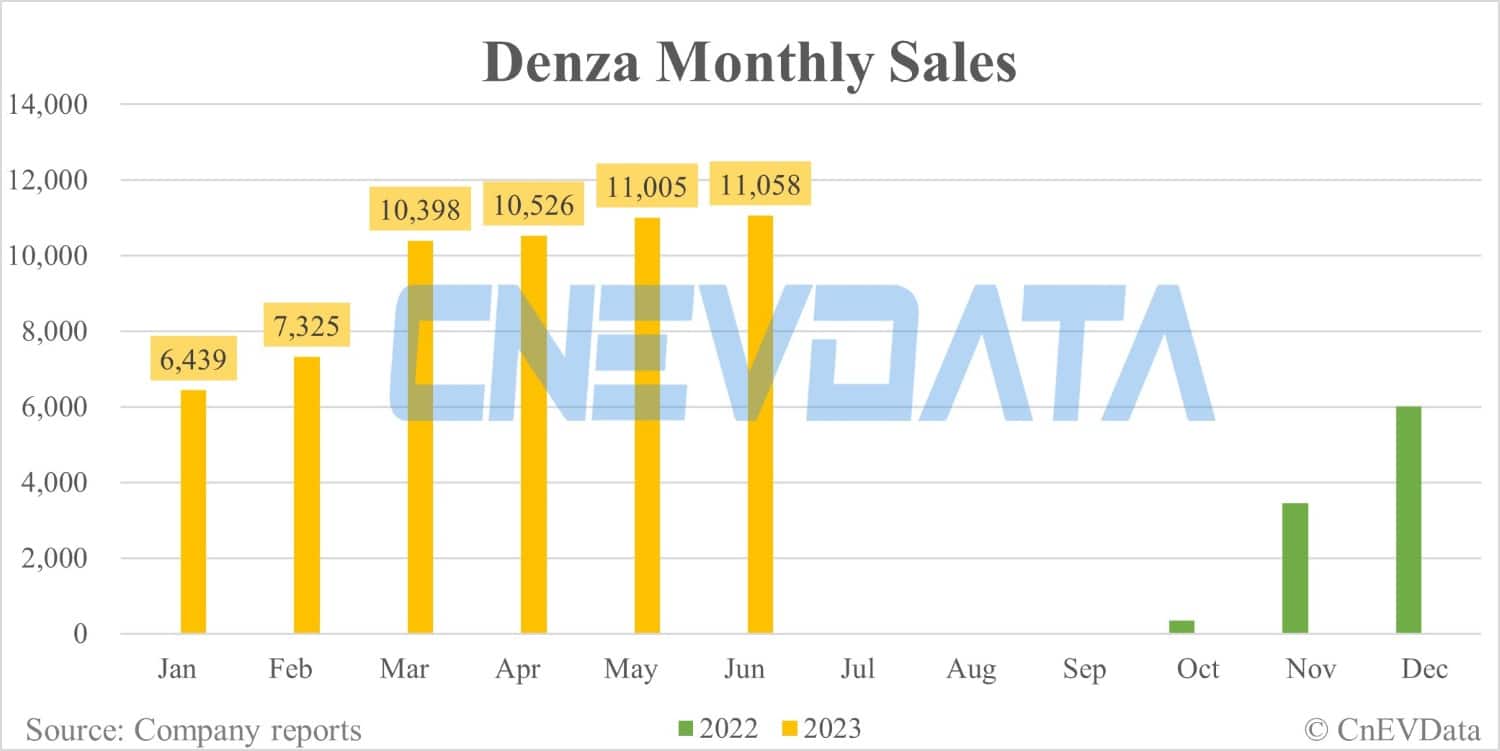Viewport: 1500px width, 751px height.
Task: Click the December 2022 green bar
Action: tap(1408, 520)
